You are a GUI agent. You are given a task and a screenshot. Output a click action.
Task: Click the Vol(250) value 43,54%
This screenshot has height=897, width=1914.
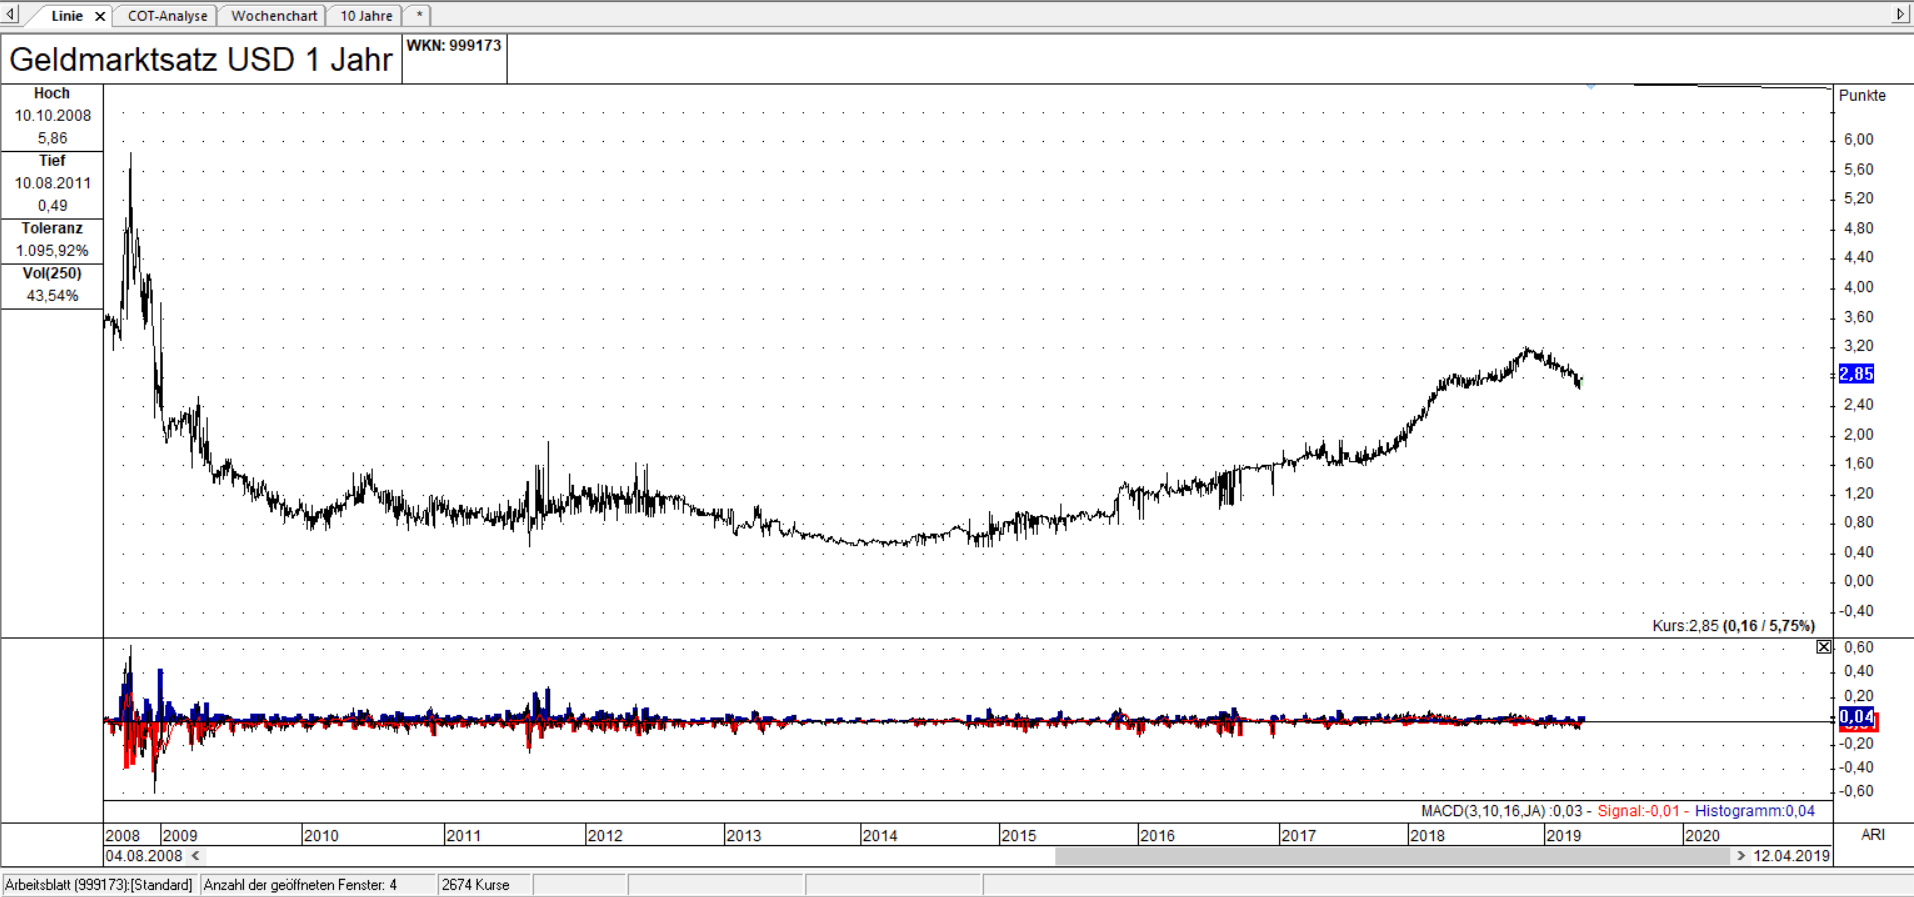(x=52, y=295)
